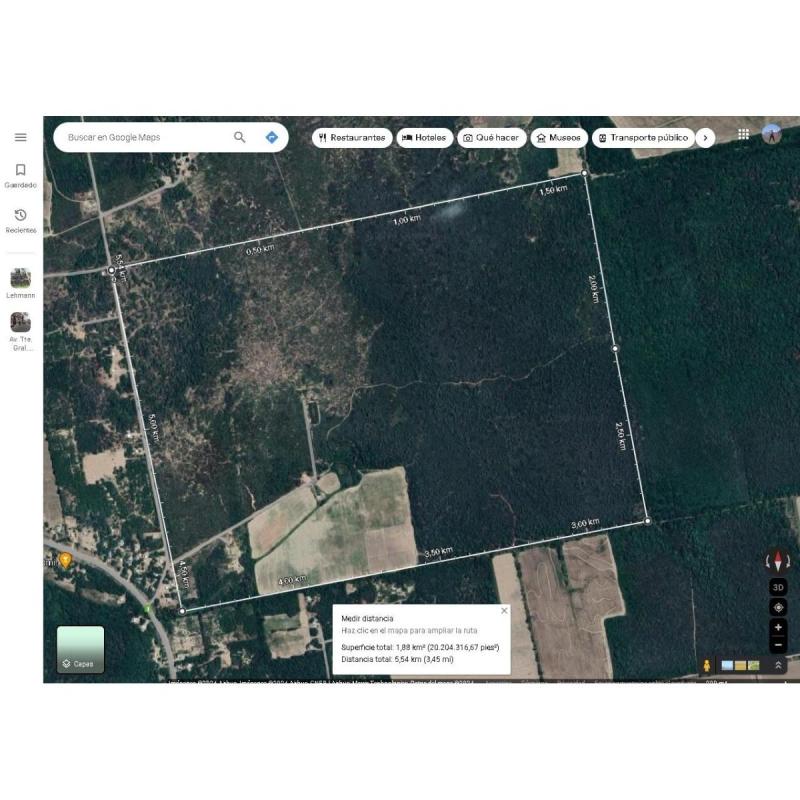
Task: Click the search magnifier icon
Action: click(x=239, y=137)
